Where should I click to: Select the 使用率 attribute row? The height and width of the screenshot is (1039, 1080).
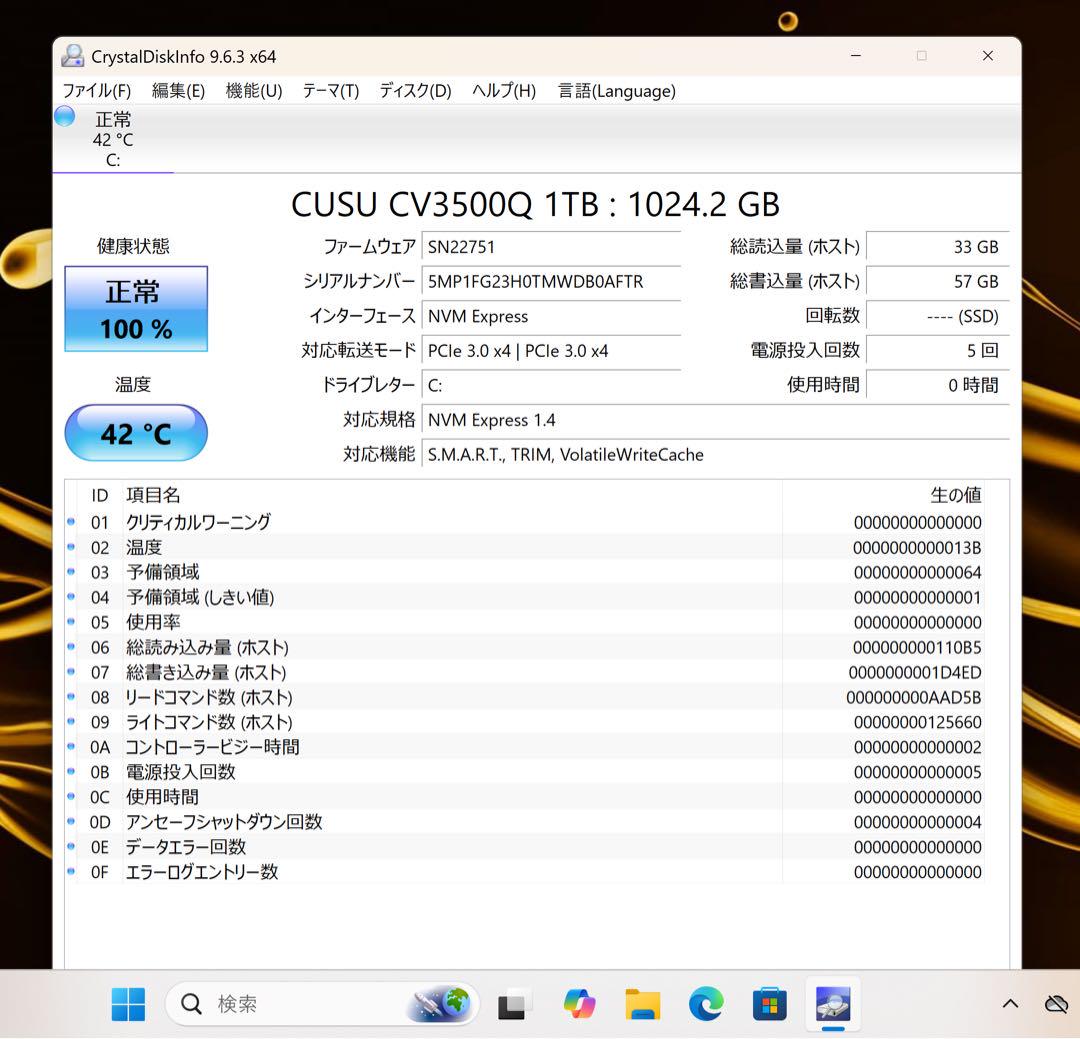pyautogui.click(x=525, y=622)
